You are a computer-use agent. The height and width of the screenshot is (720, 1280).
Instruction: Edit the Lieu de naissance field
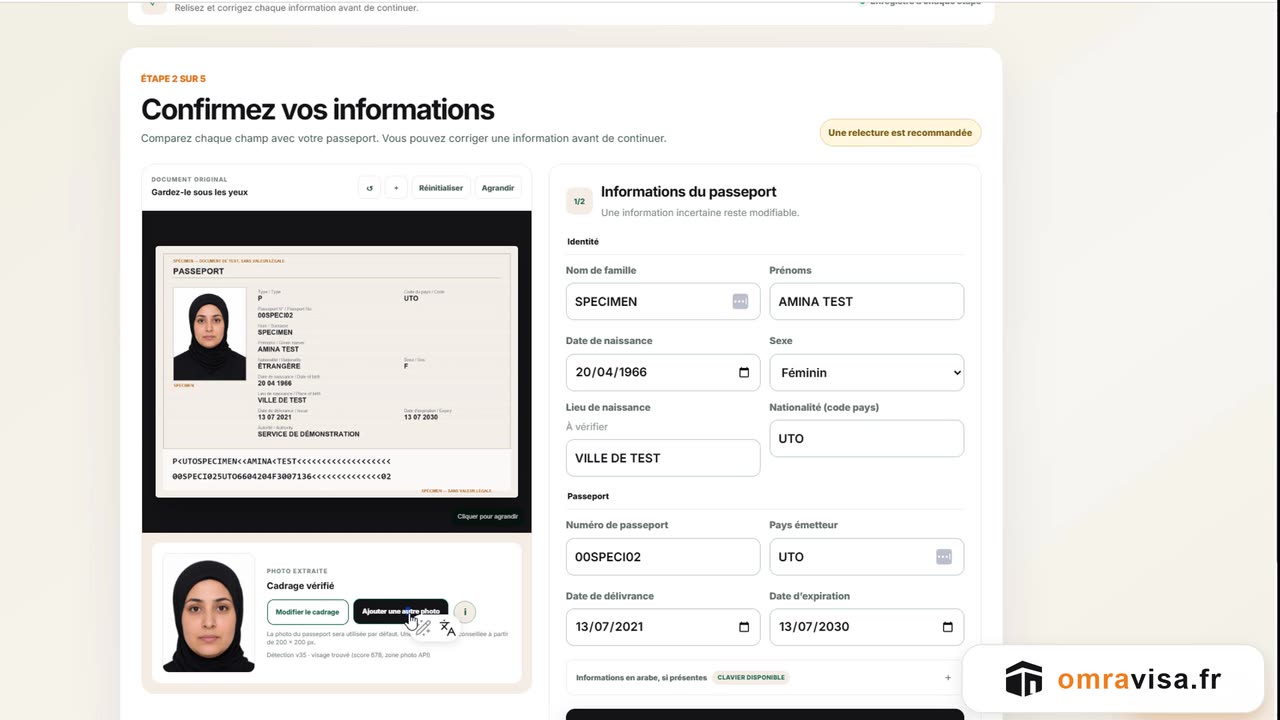(x=663, y=458)
